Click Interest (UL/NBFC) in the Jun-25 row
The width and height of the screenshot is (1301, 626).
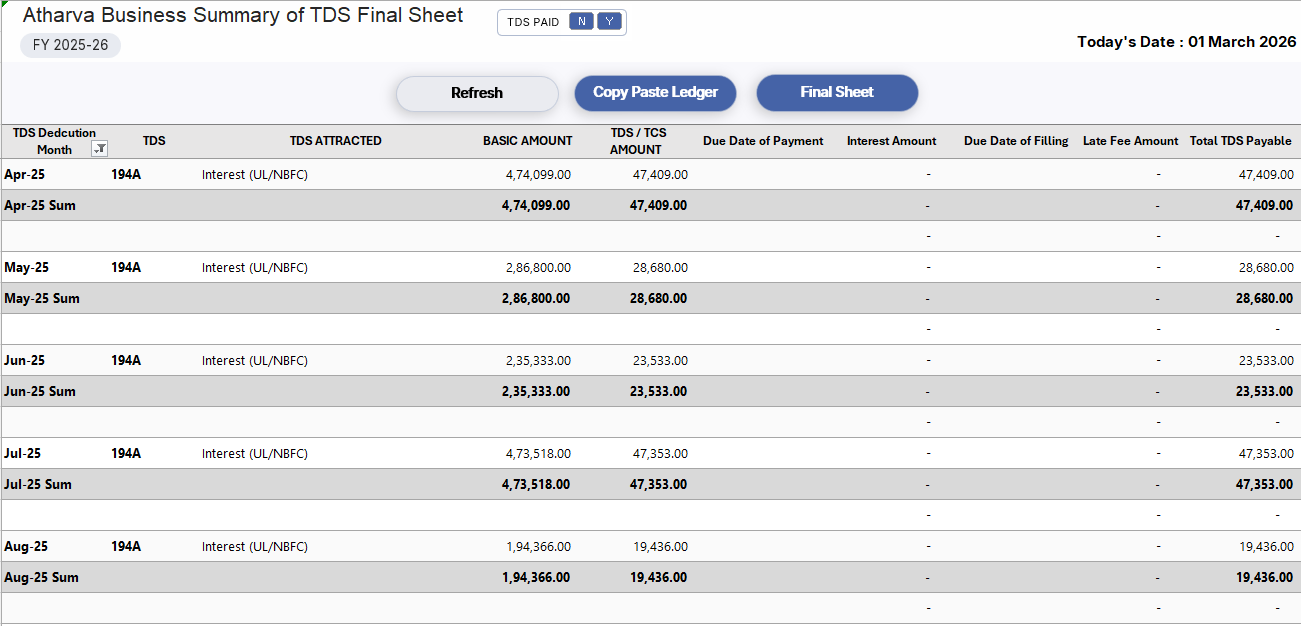(253, 360)
